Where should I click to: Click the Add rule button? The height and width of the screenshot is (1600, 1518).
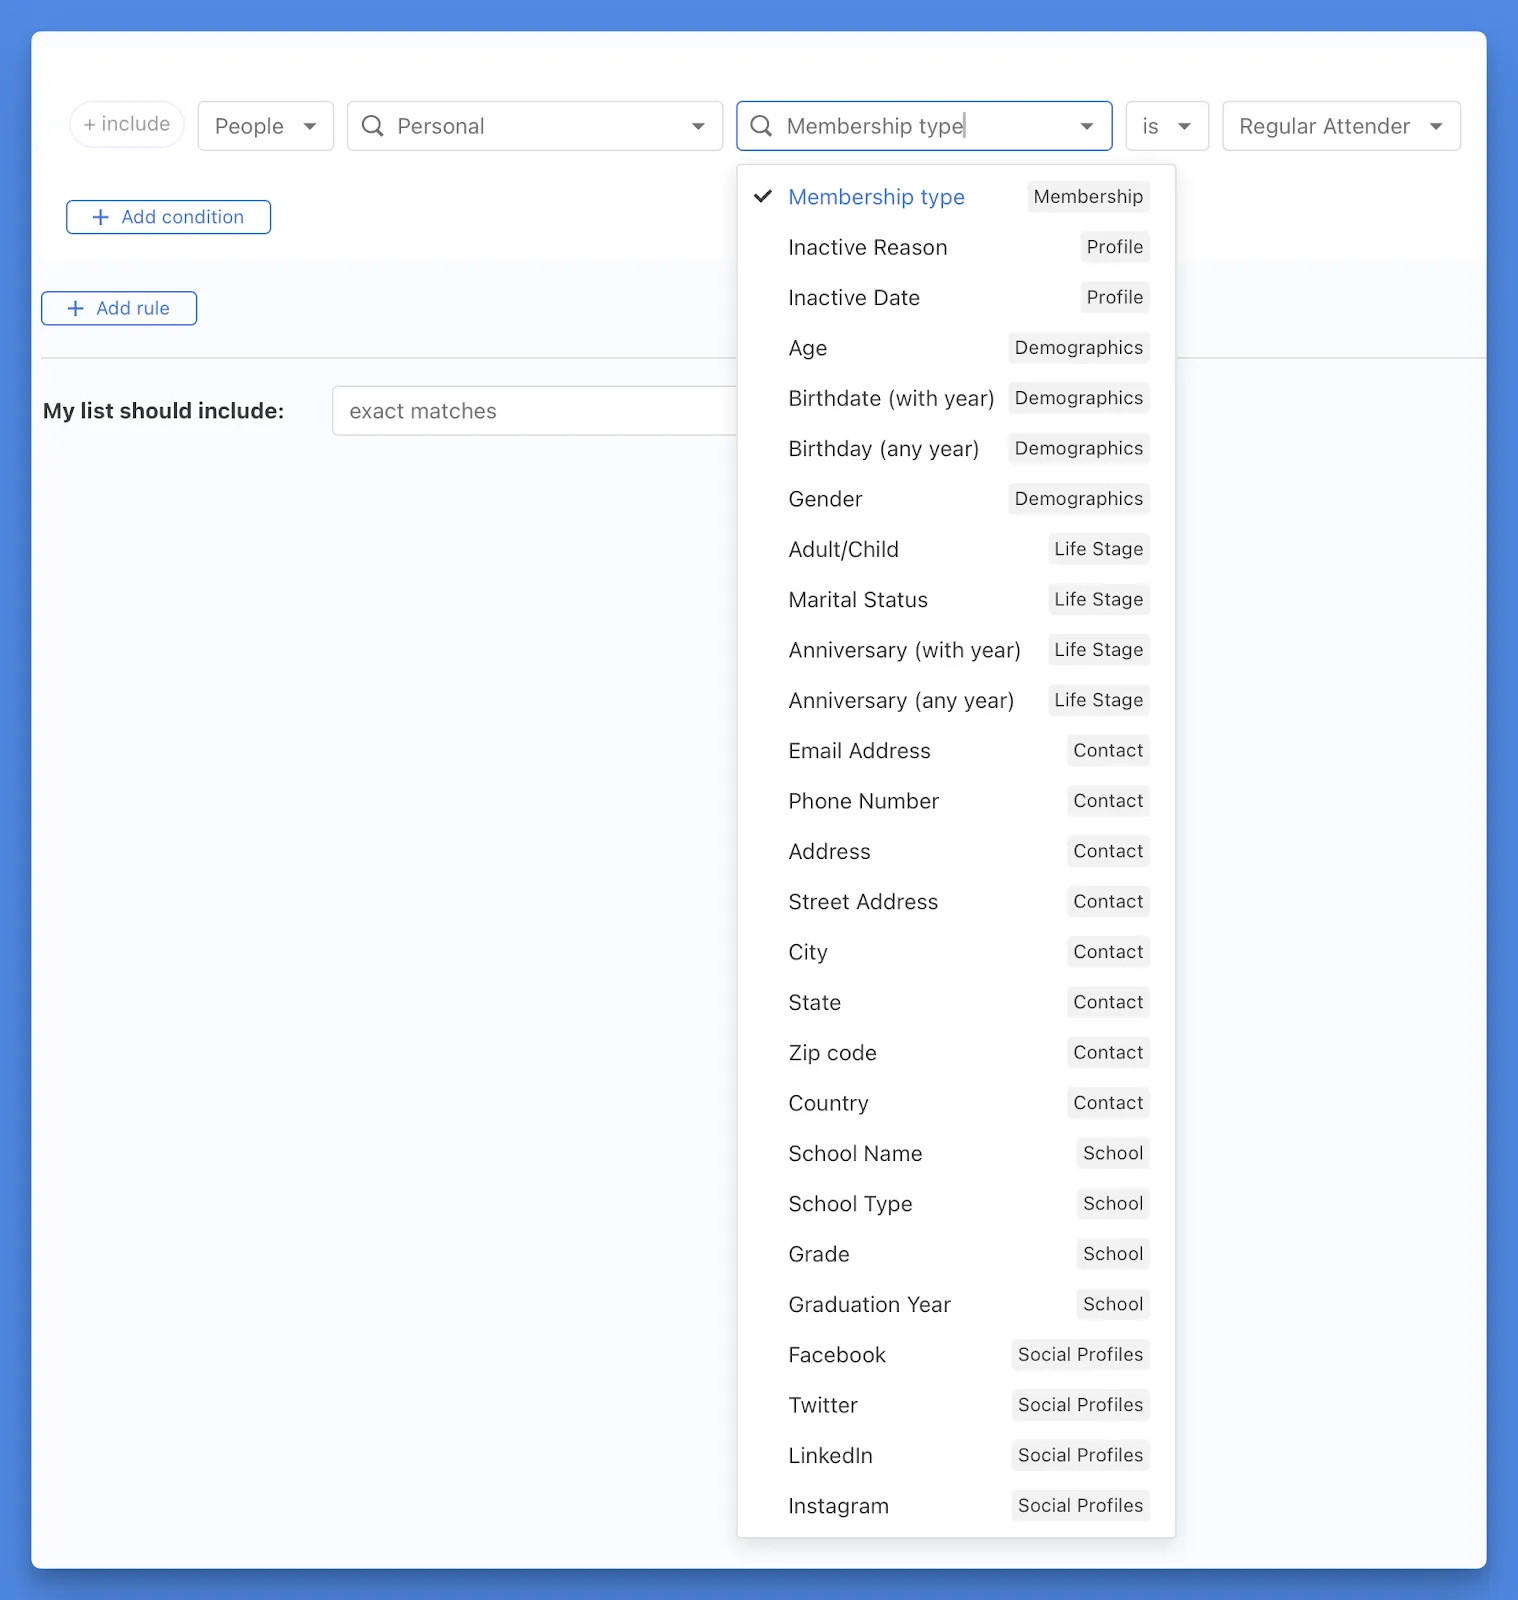(x=119, y=308)
